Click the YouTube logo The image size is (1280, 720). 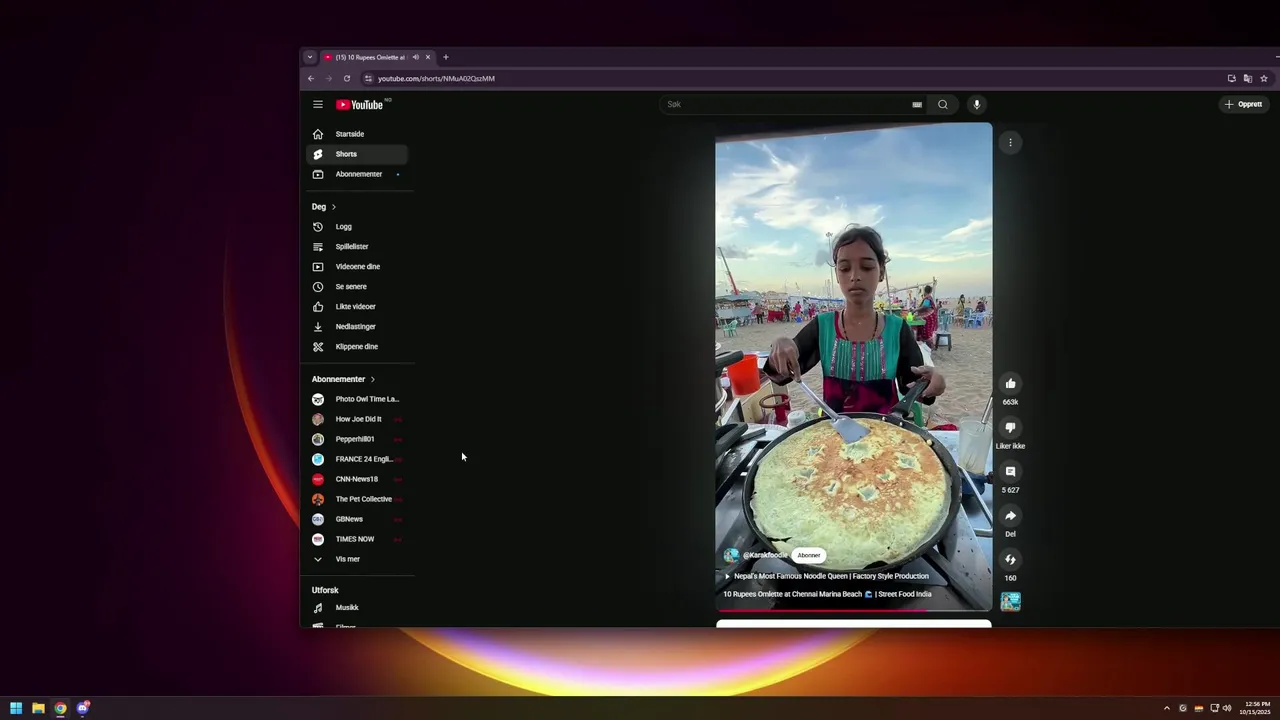click(361, 104)
